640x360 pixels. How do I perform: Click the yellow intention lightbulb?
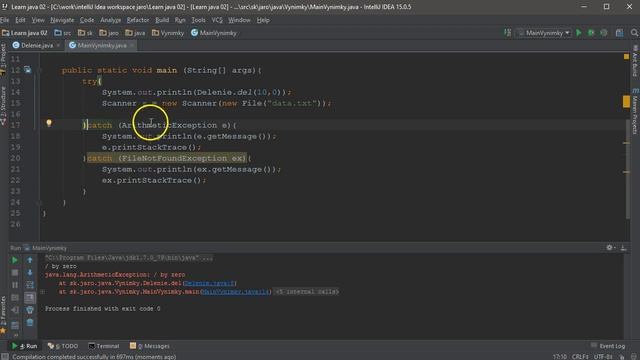pos(49,122)
